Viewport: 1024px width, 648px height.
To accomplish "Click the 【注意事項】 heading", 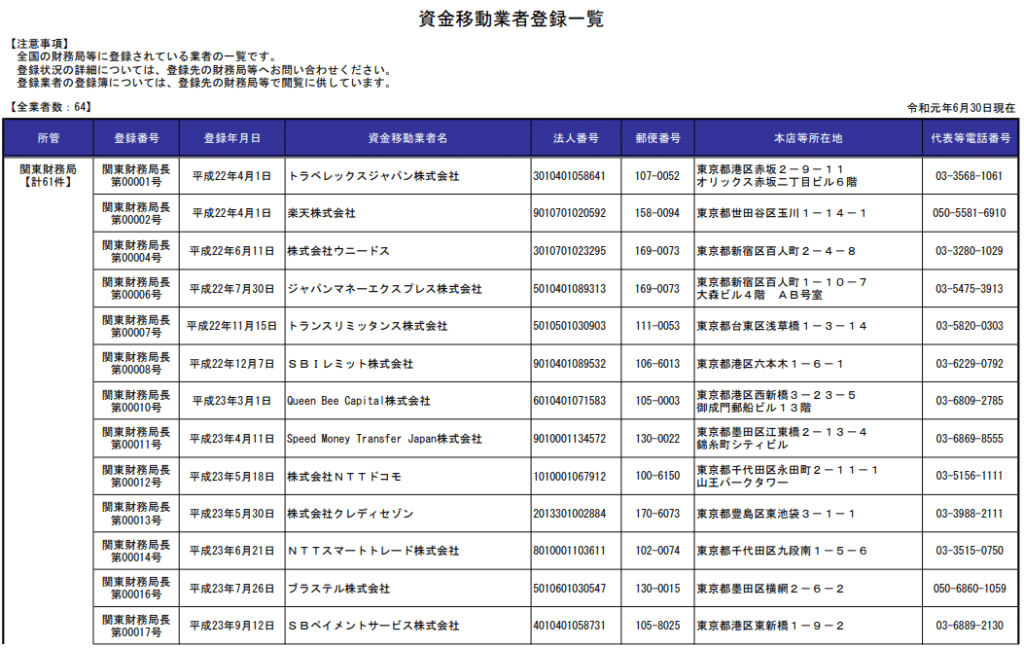I will (x=40, y=44).
